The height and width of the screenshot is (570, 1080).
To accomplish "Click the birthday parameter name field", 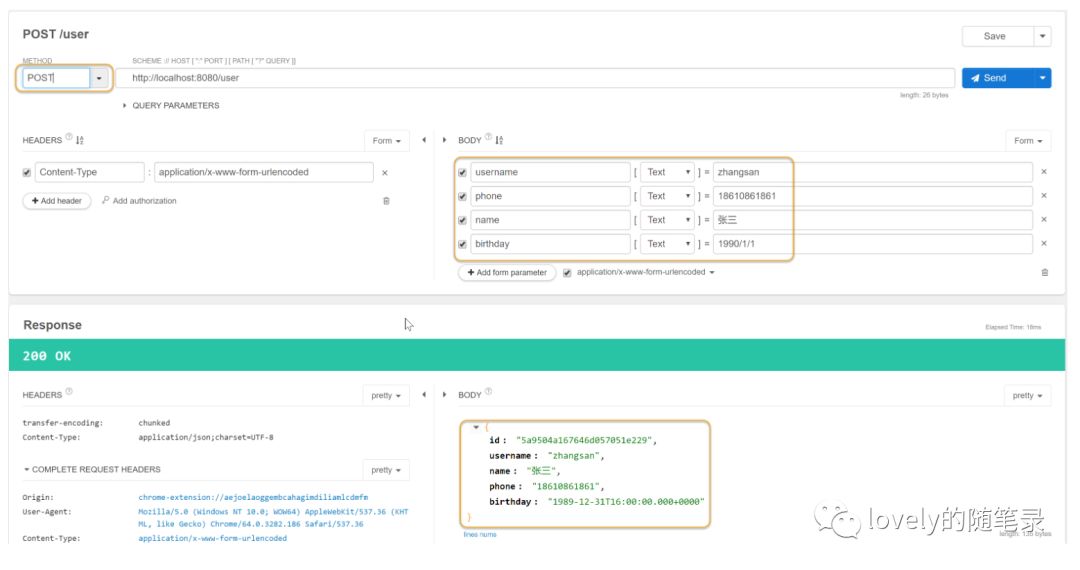I will coord(550,244).
